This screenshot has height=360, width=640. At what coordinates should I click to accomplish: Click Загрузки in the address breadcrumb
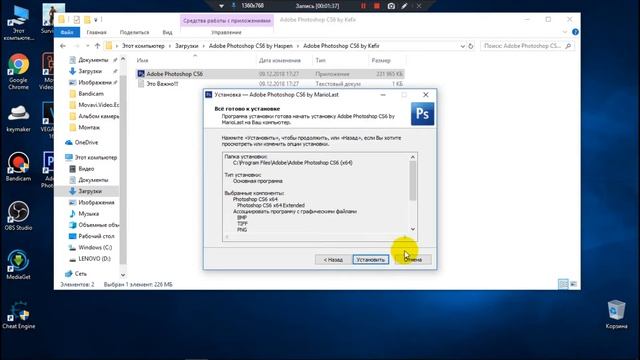(187, 46)
